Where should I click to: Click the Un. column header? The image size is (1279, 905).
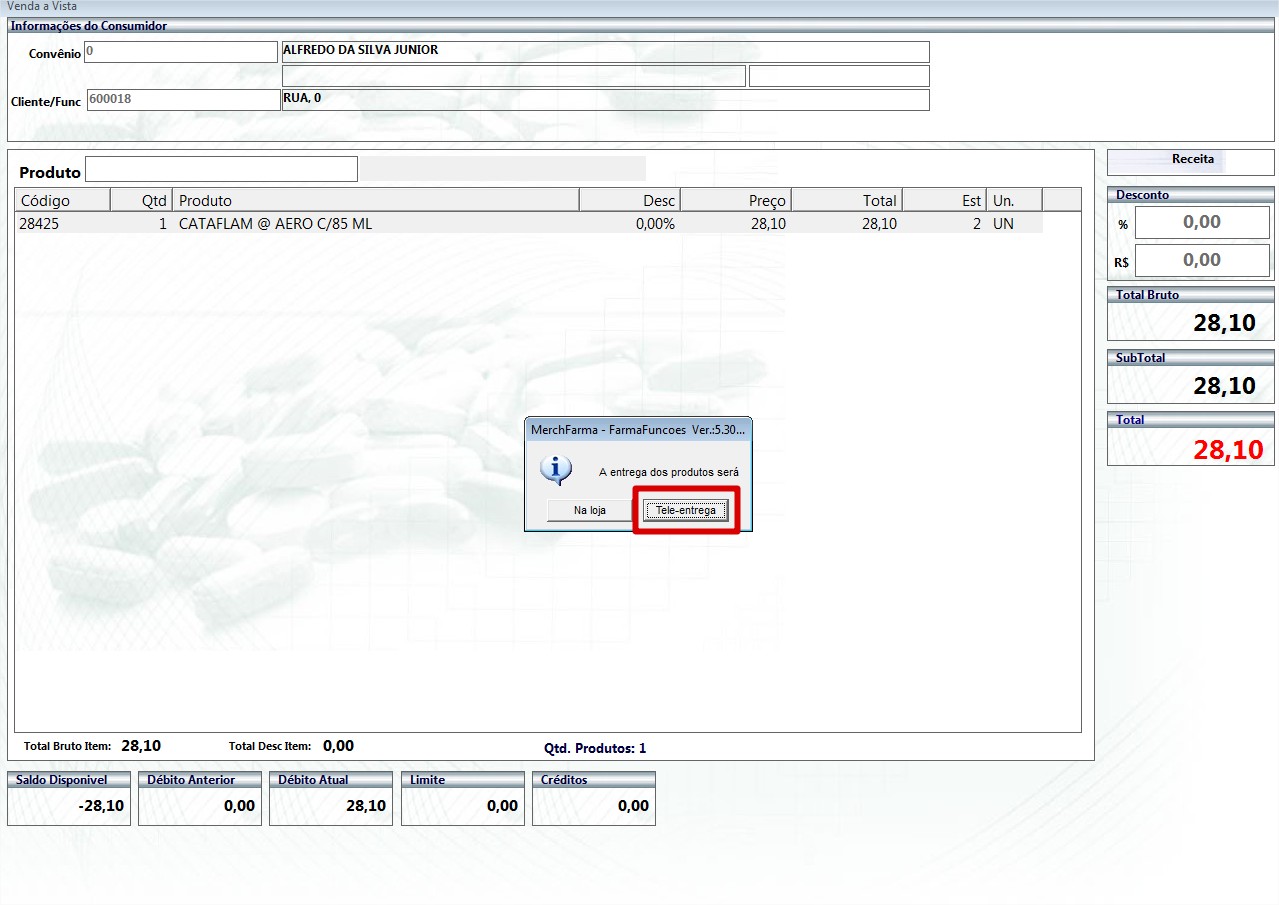(x=1013, y=200)
